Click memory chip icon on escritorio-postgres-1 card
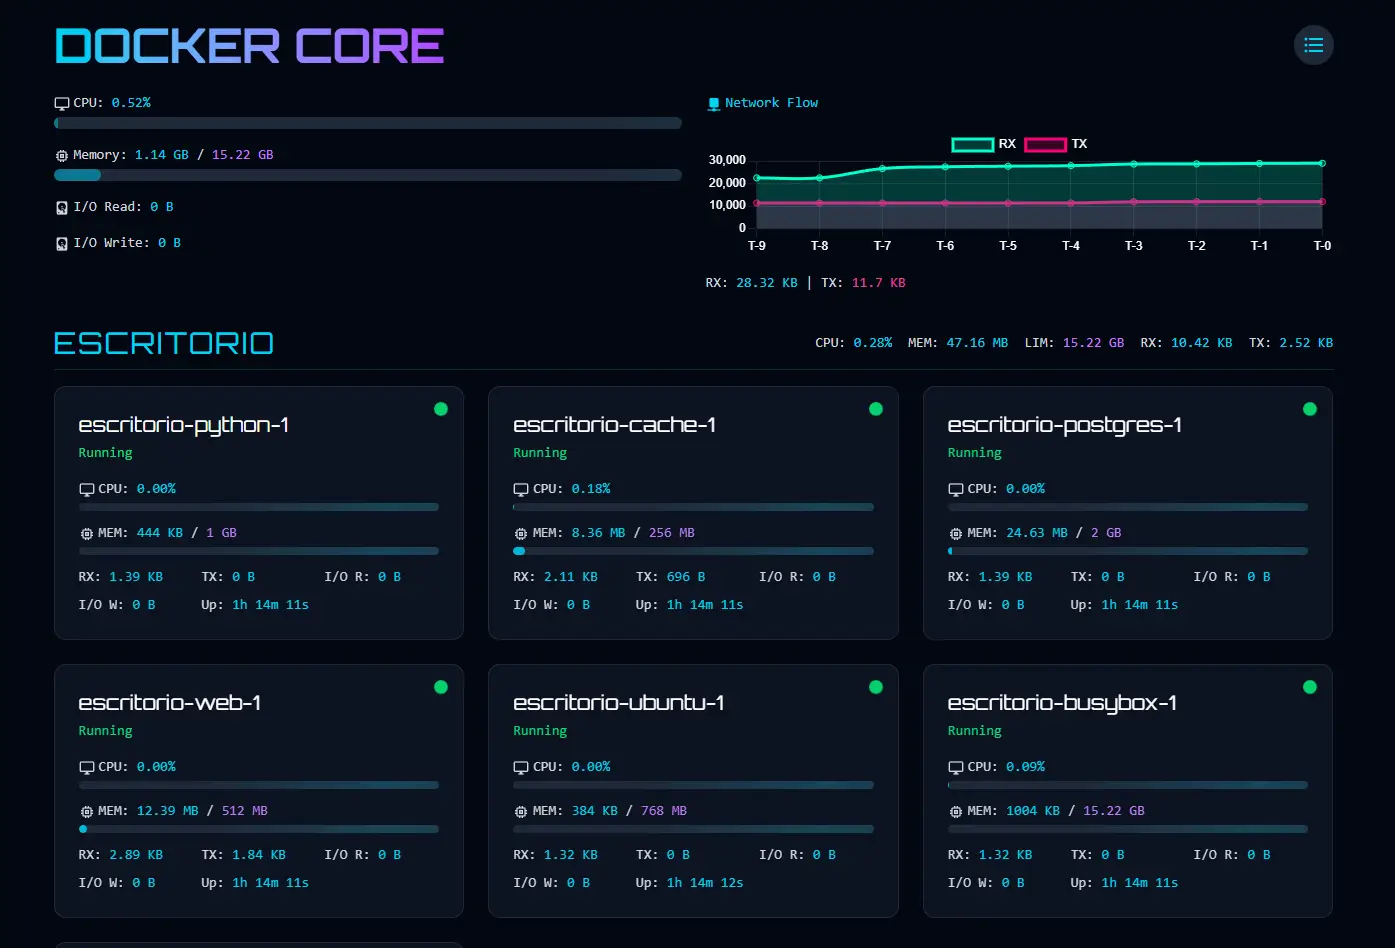The height and width of the screenshot is (948, 1395). click(x=955, y=532)
